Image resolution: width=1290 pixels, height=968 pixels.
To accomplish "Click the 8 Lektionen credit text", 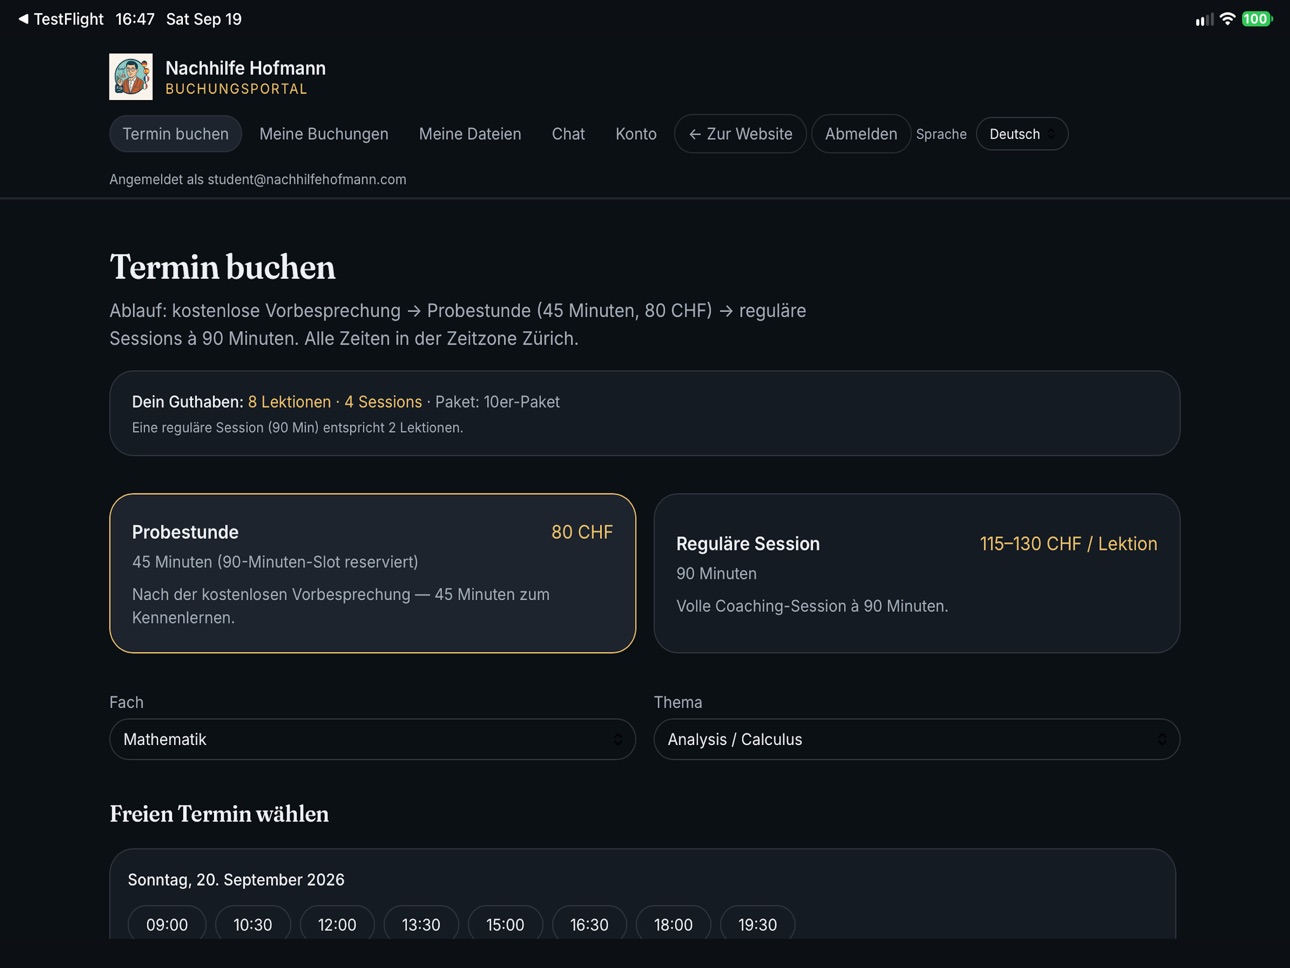I will pyautogui.click(x=289, y=402).
